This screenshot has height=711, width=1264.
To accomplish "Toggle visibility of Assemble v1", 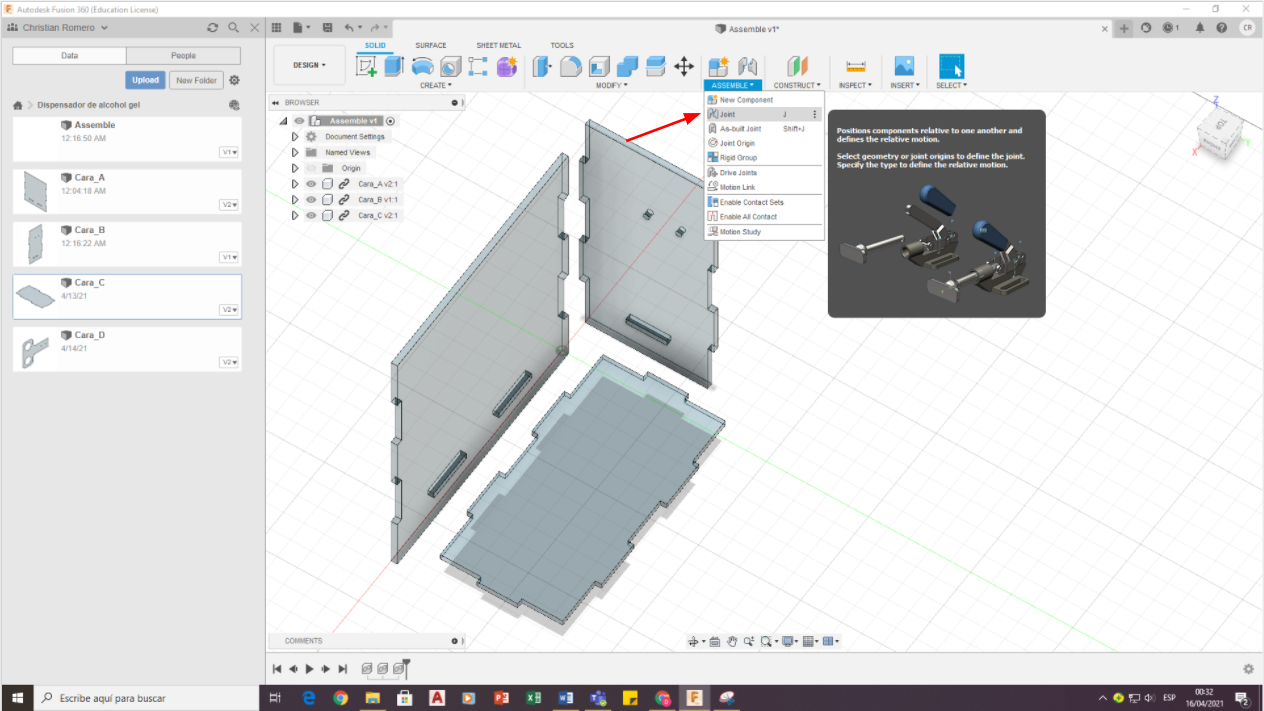I will coord(299,121).
